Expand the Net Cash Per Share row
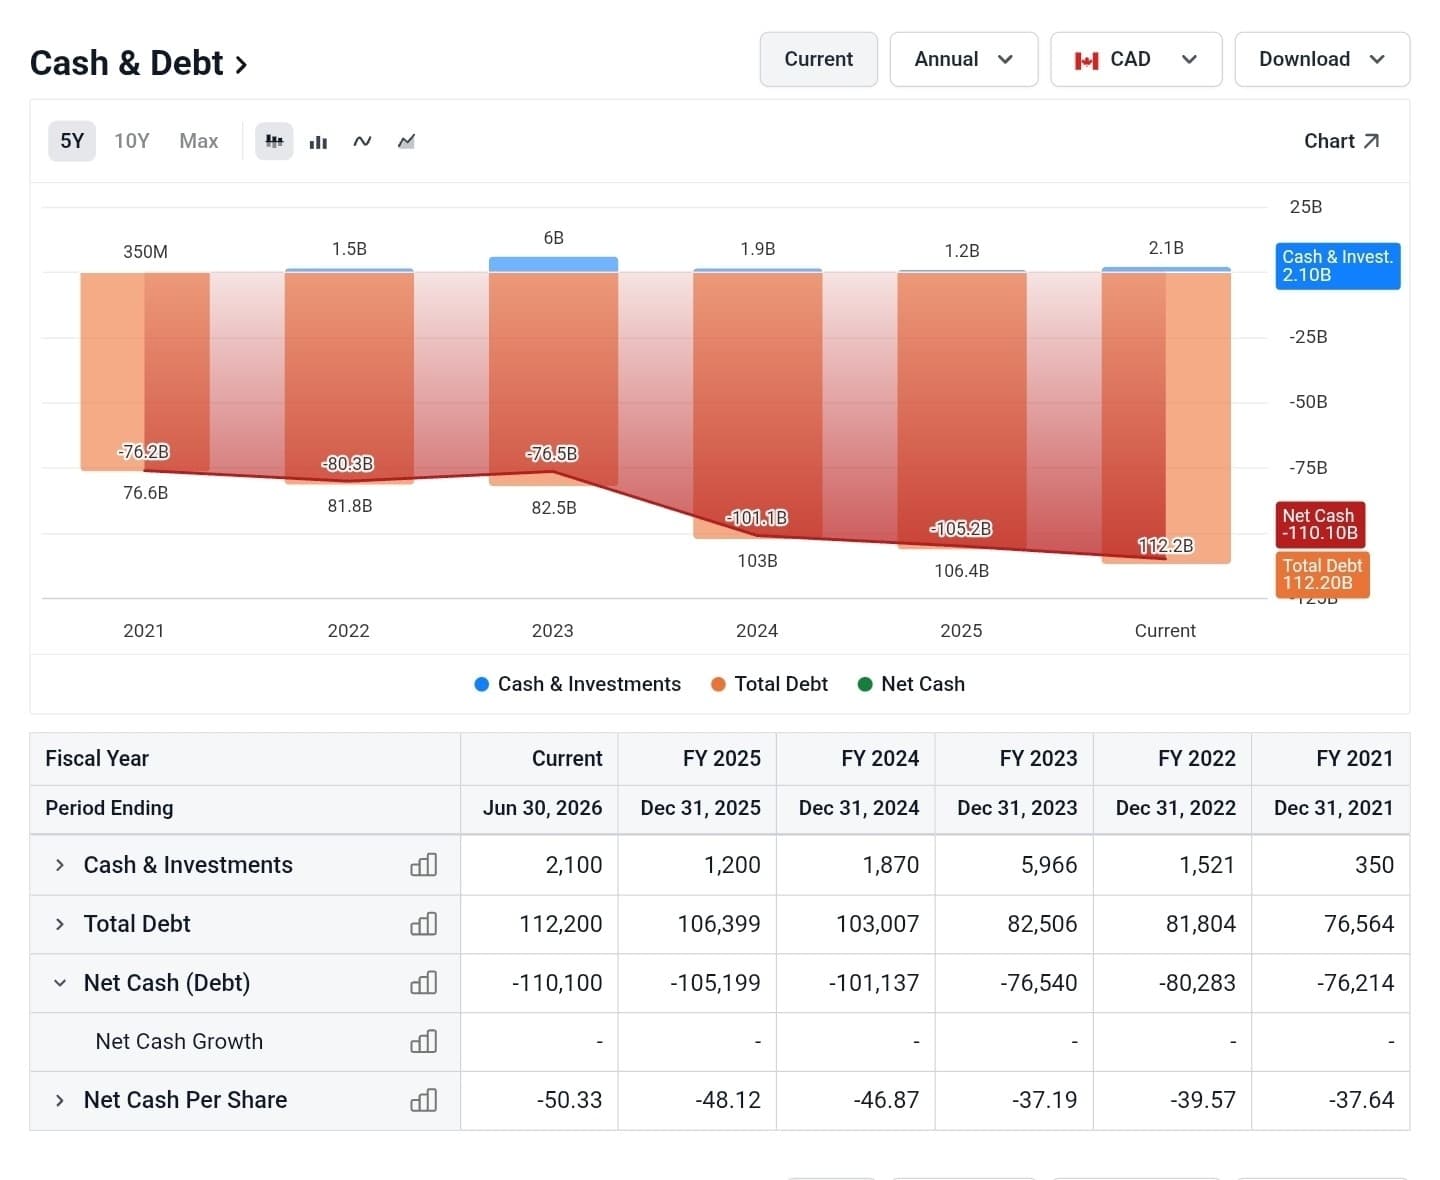This screenshot has width=1440, height=1180. 60,1100
